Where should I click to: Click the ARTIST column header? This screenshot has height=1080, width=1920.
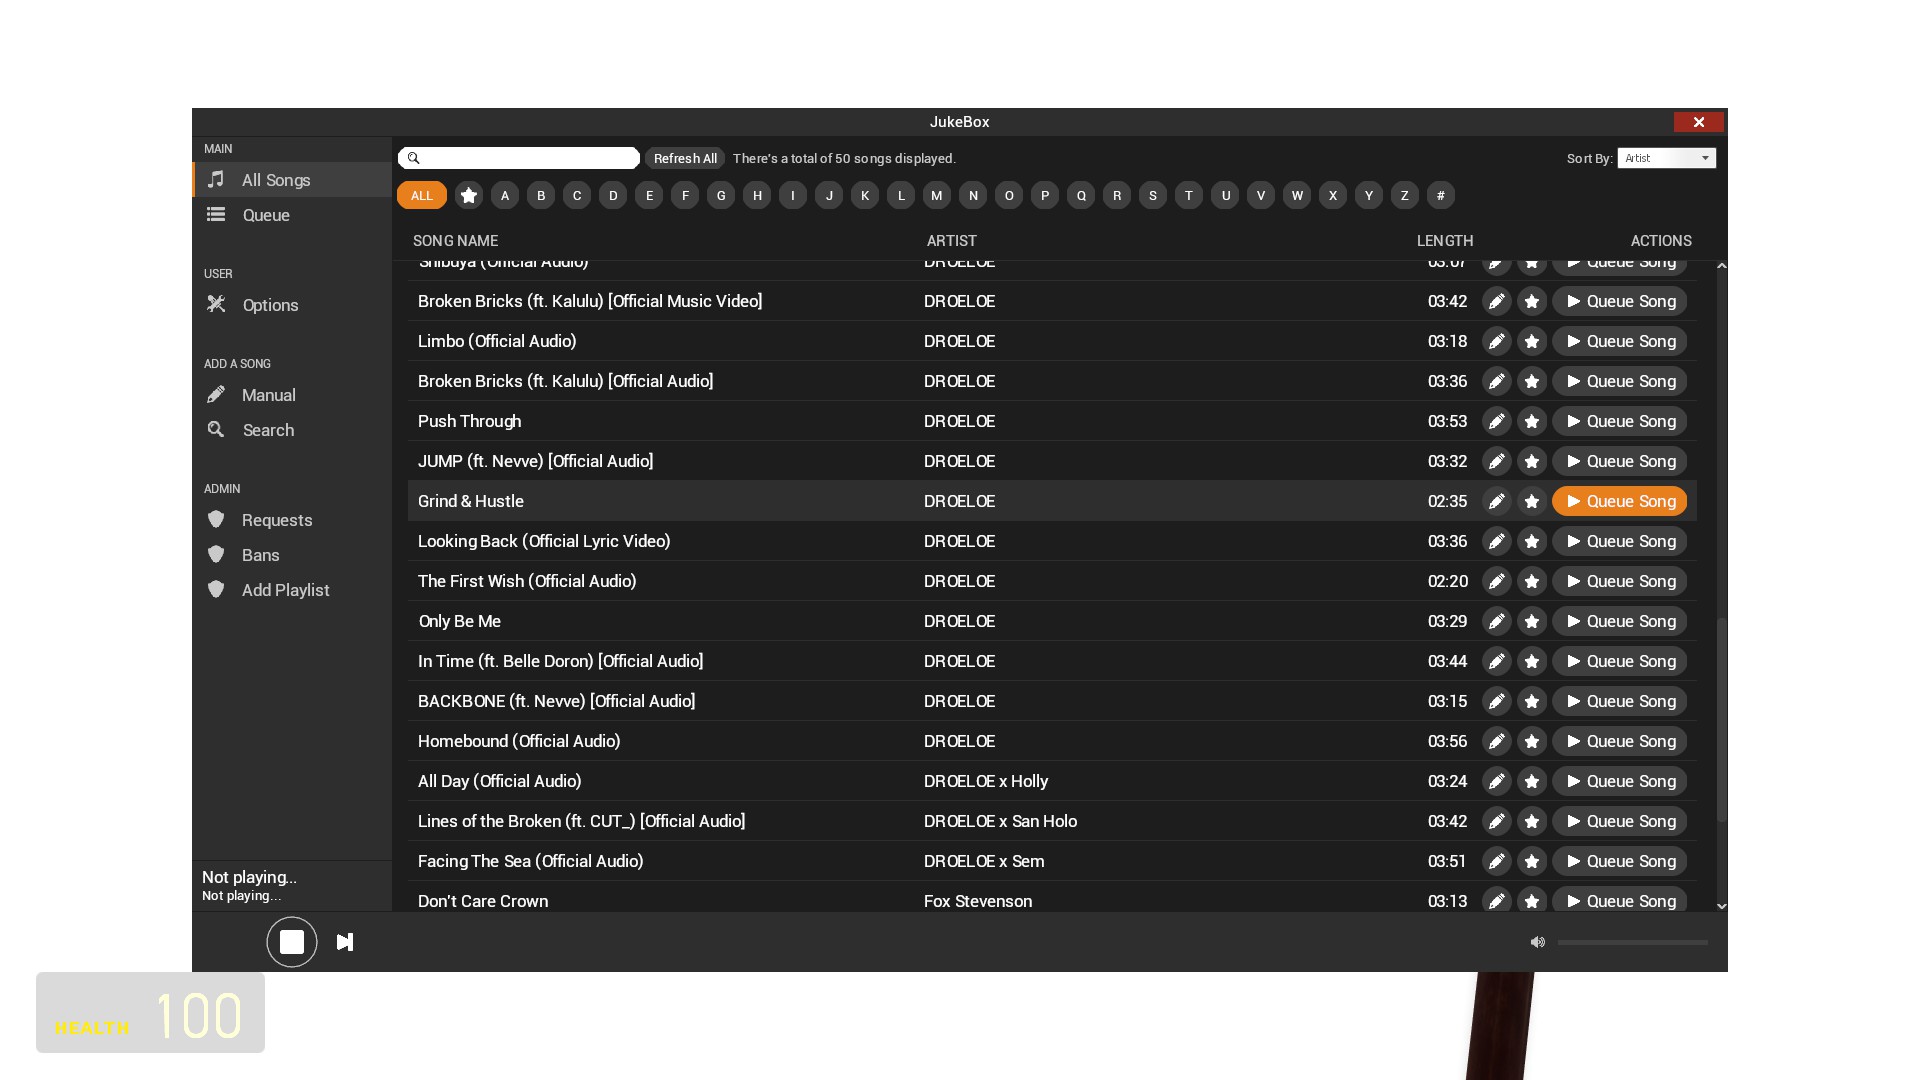pos(951,241)
